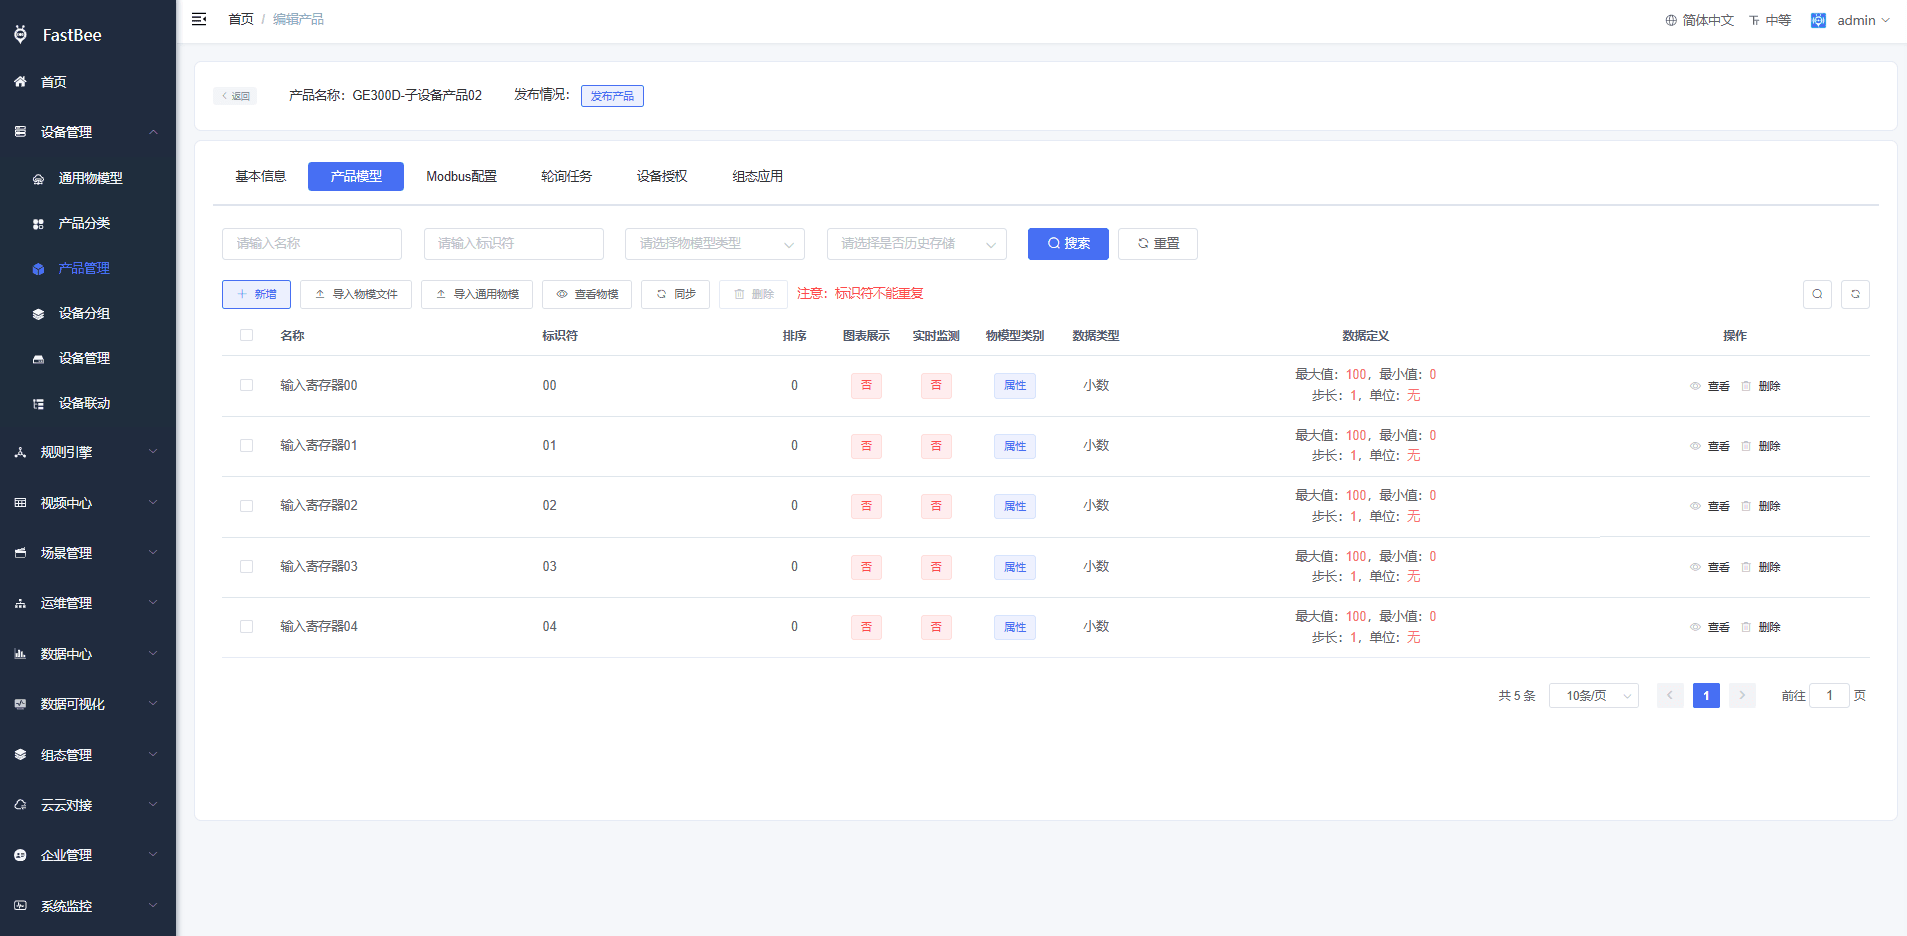
Task: Open the 请选择物模型类型 dropdown
Action: click(715, 244)
